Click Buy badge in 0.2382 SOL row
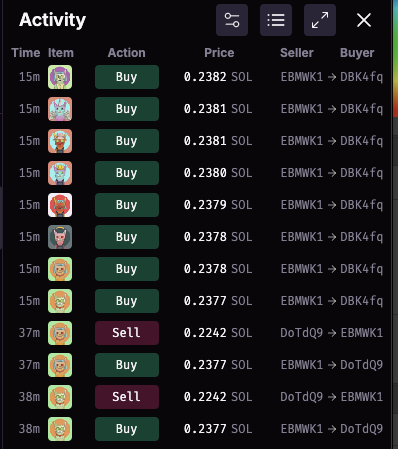The height and width of the screenshot is (449, 398). (x=127, y=77)
